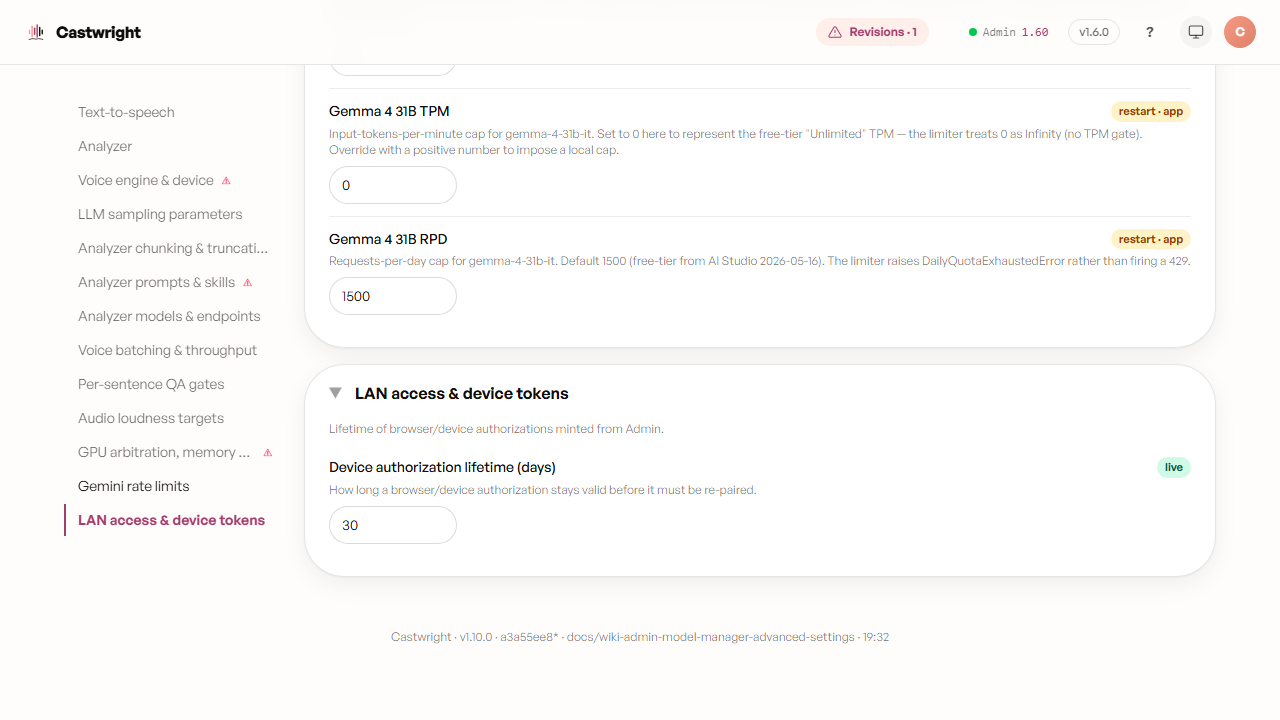1280x720 pixels.
Task: Click the v1.6.0 version pill
Action: (1094, 32)
